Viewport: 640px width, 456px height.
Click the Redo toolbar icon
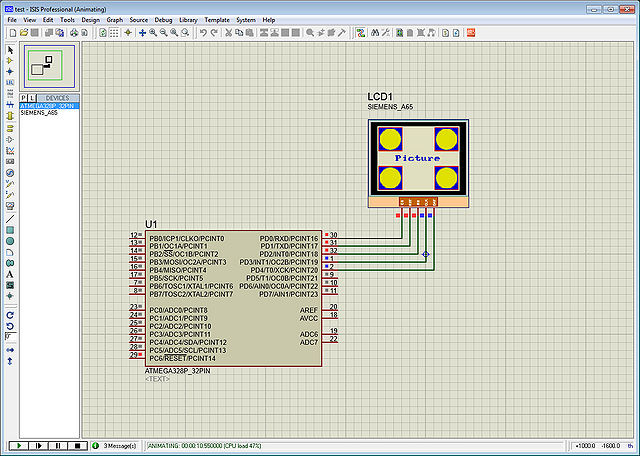point(214,33)
